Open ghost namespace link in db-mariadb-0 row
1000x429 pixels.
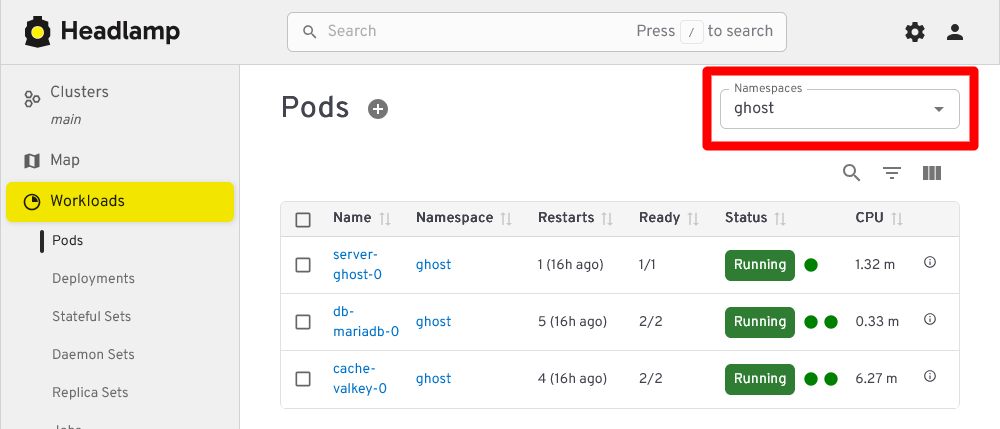click(434, 321)
